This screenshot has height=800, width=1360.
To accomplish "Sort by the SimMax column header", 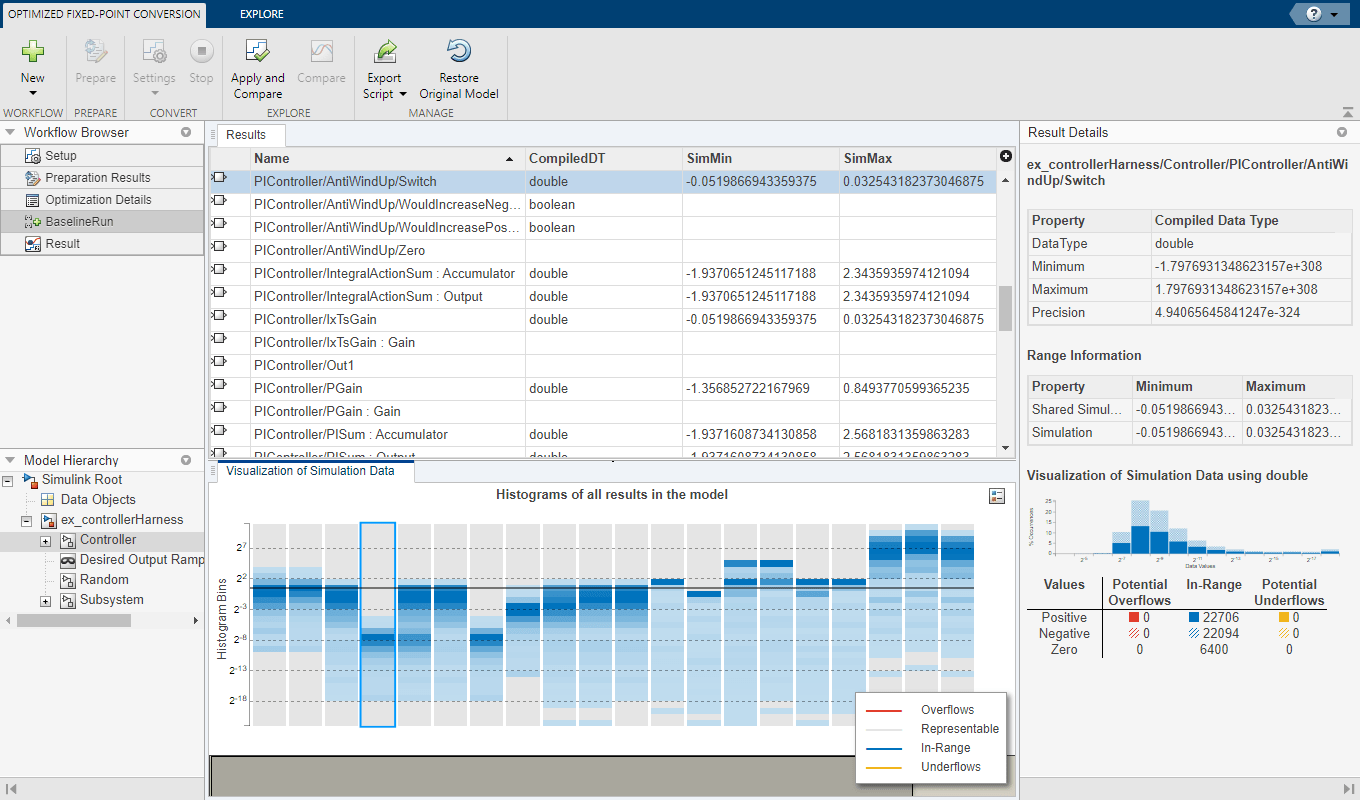I will click(x=868, y=158).
